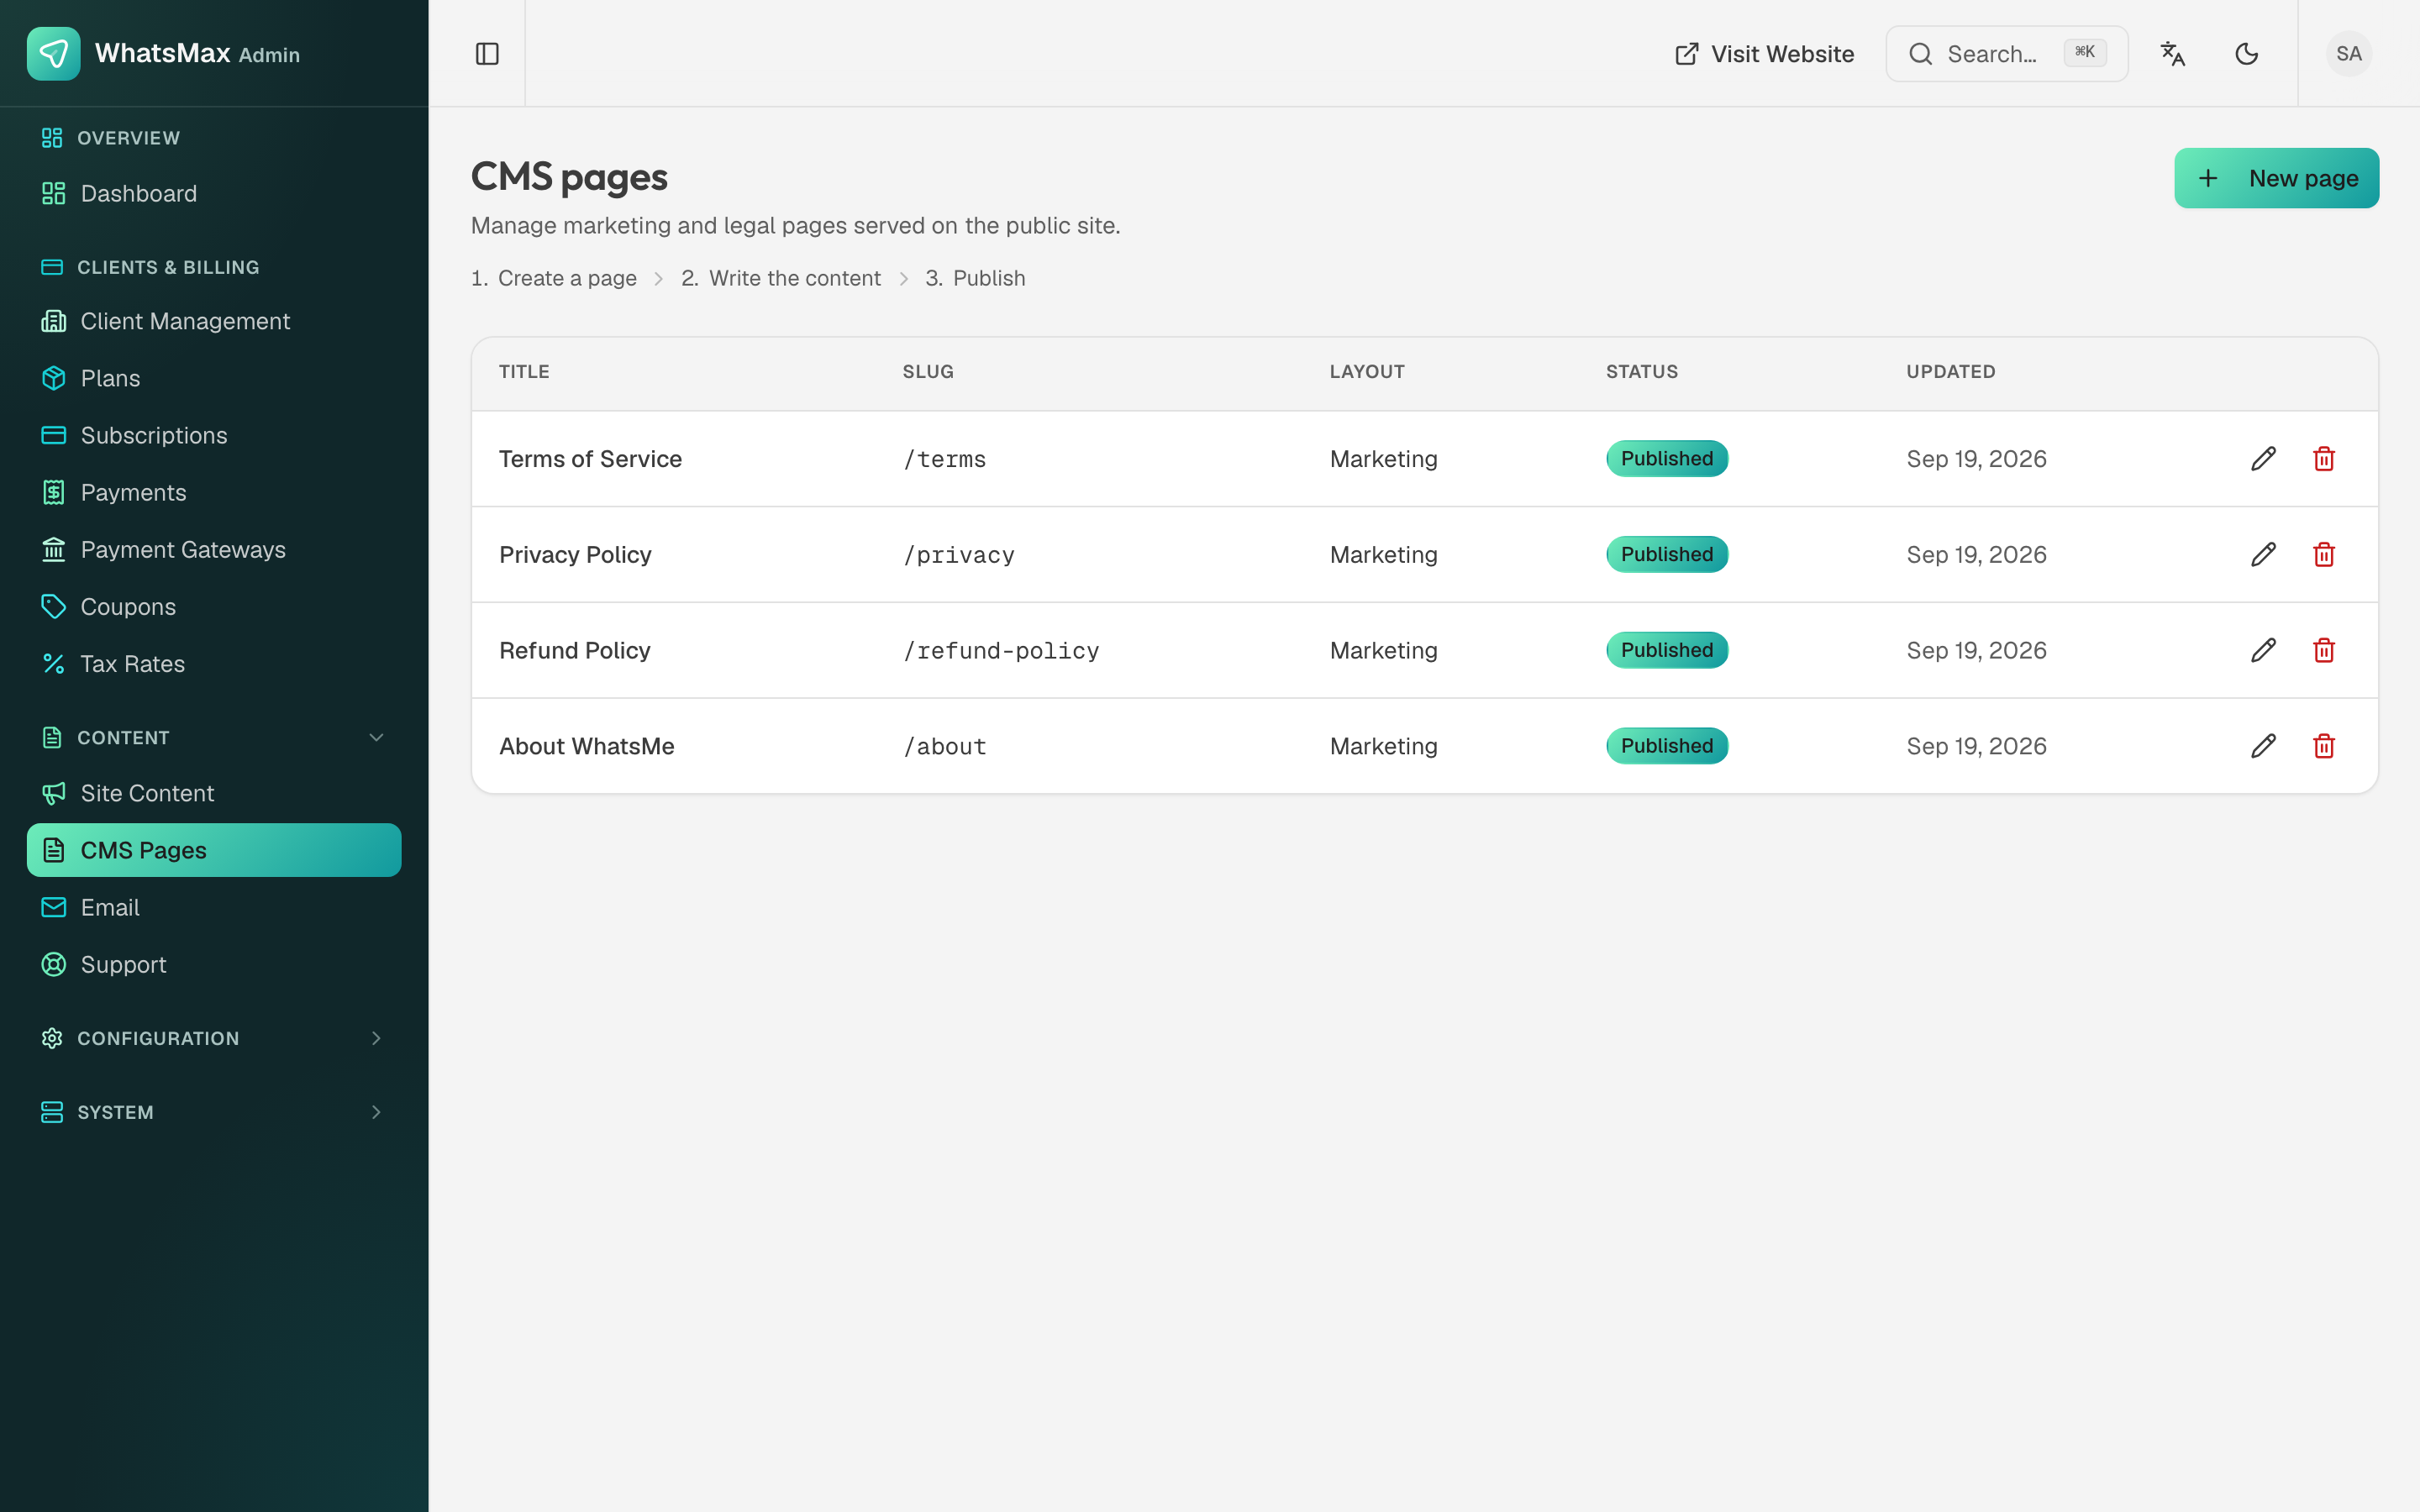Go to Plans in sidebar
Viewport: 2420px width, 1512px height.
tap(214, 378)
